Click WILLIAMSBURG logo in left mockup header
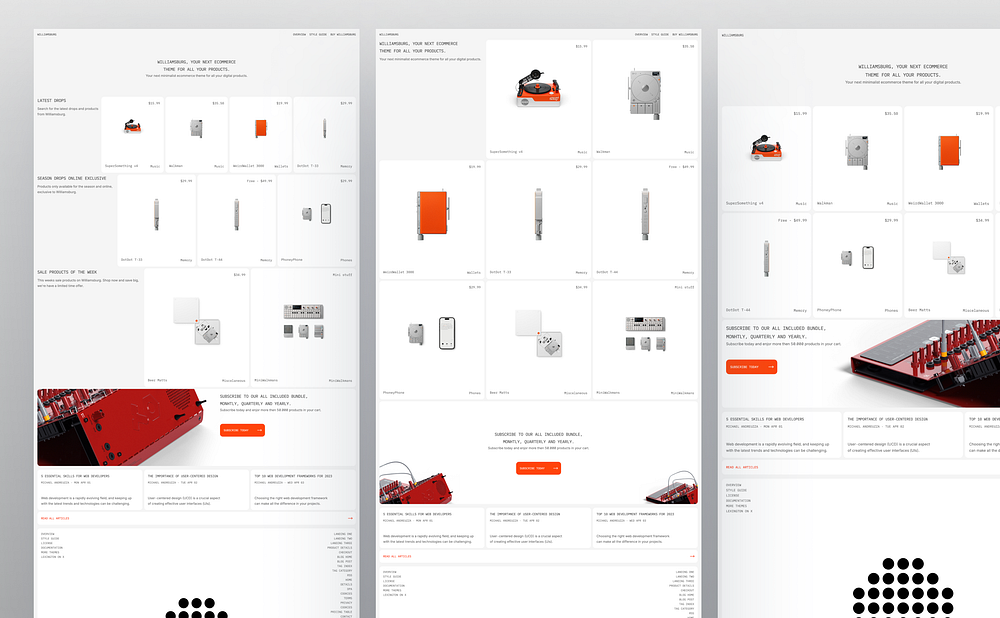The height and width of the screenshot is (618, 1000). tap(47, 34)
